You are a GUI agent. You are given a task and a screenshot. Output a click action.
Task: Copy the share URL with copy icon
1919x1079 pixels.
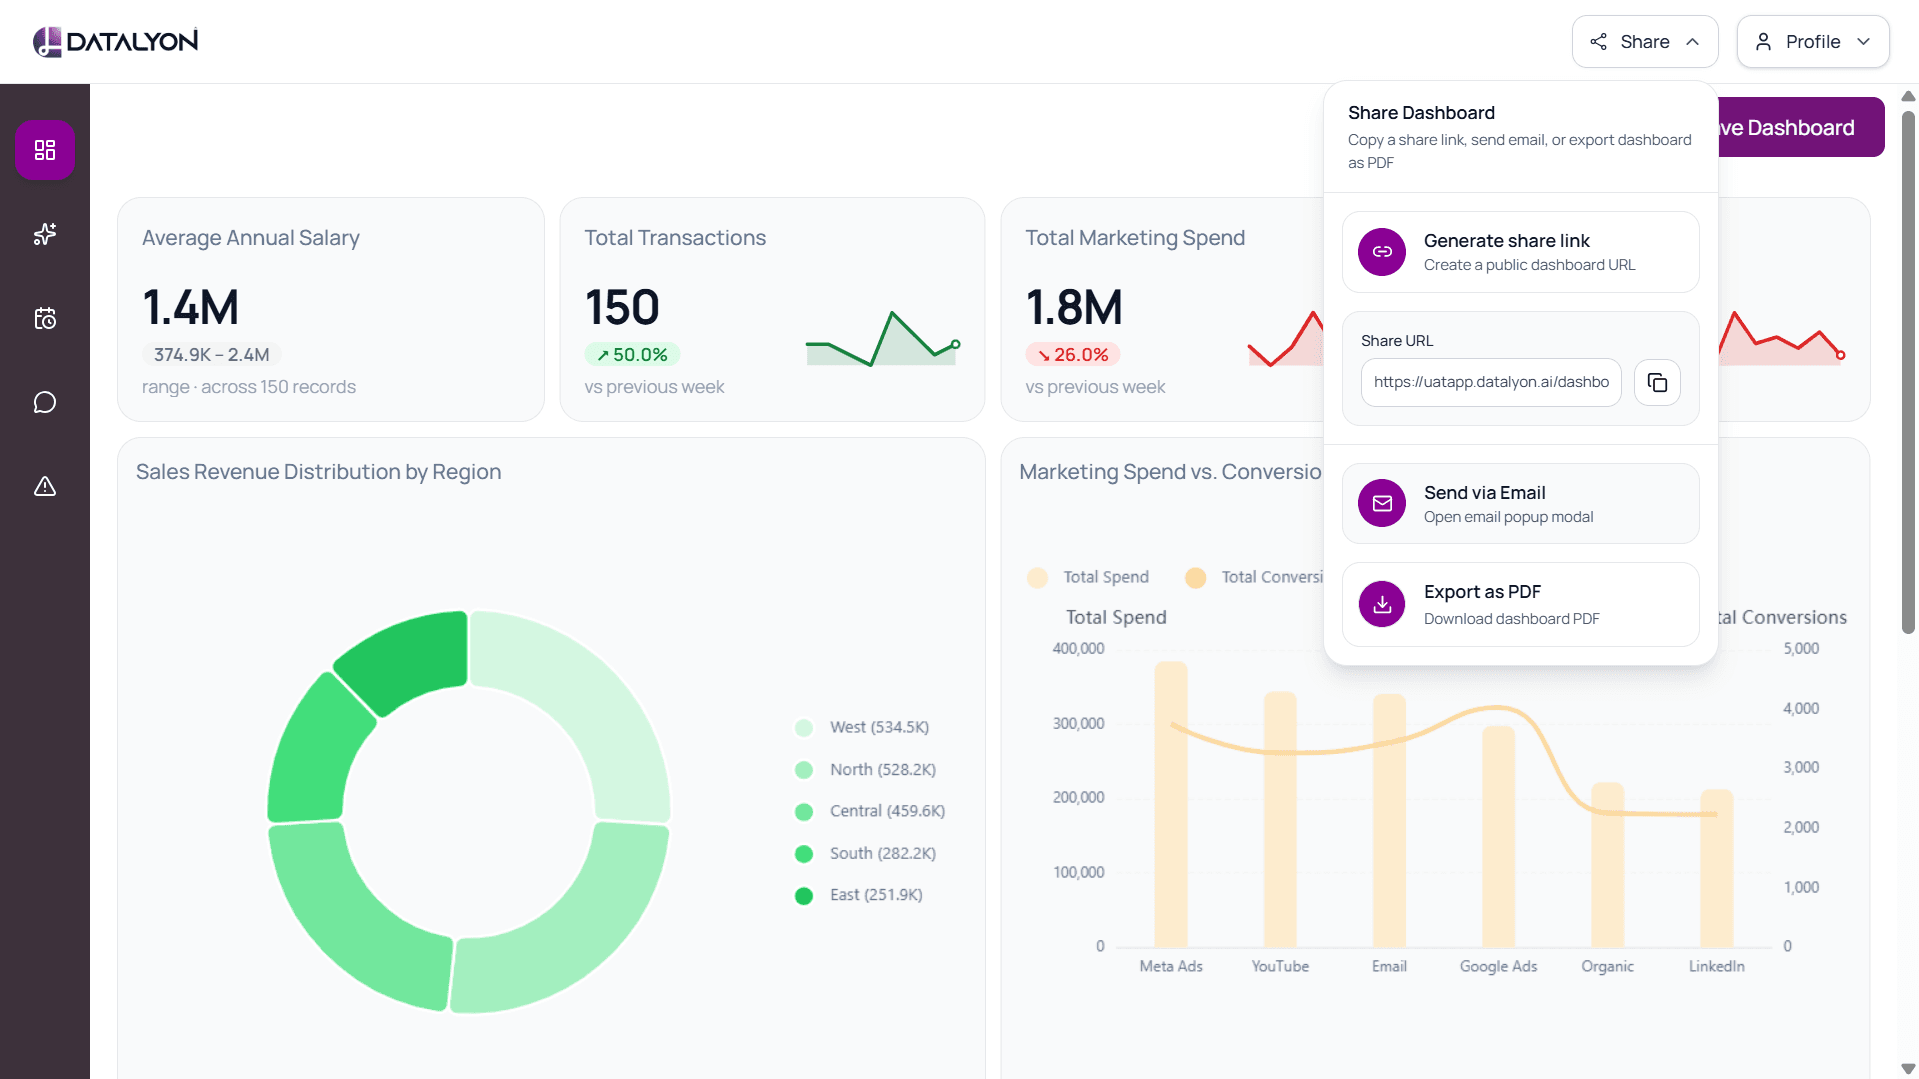point(1657,382)
